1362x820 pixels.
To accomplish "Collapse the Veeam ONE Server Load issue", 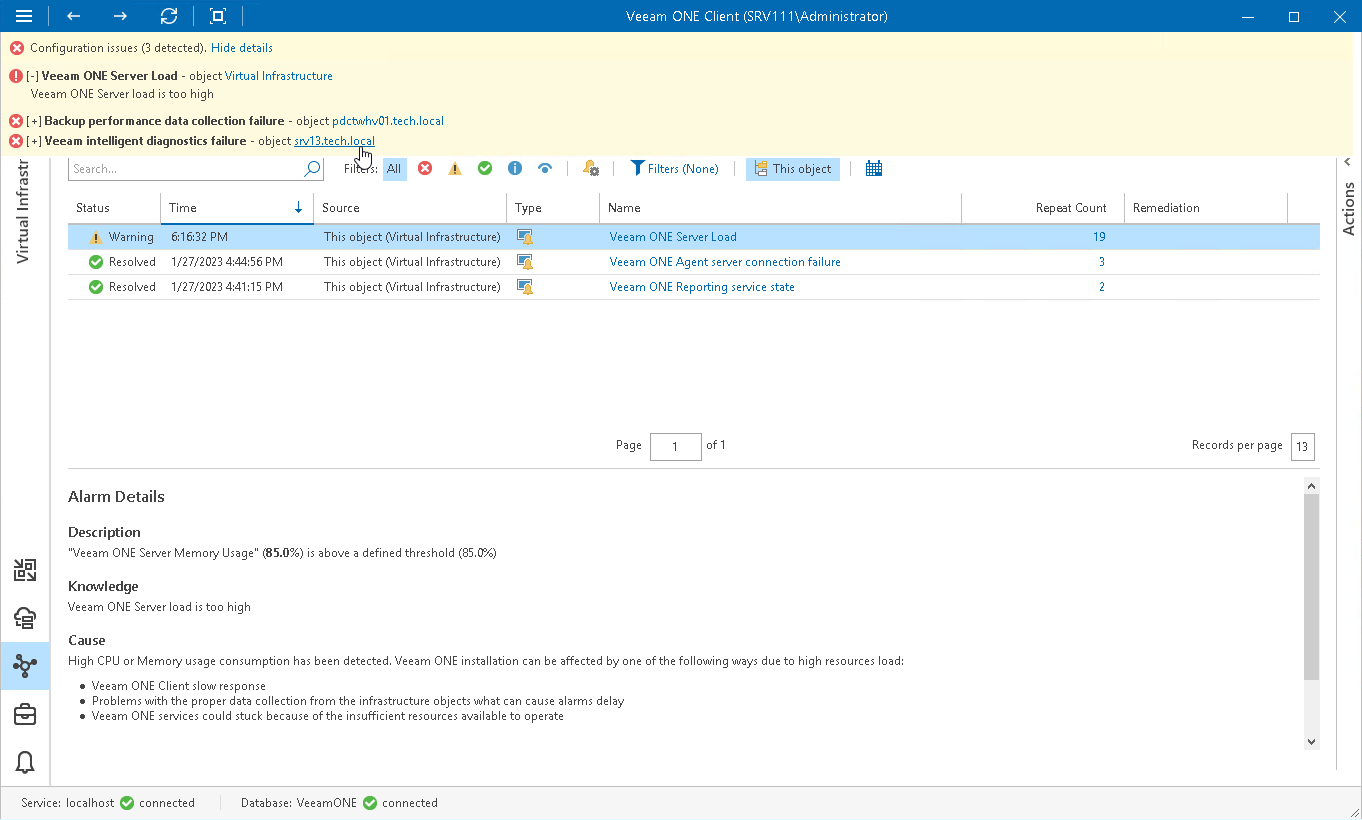I will pos(33,76).
